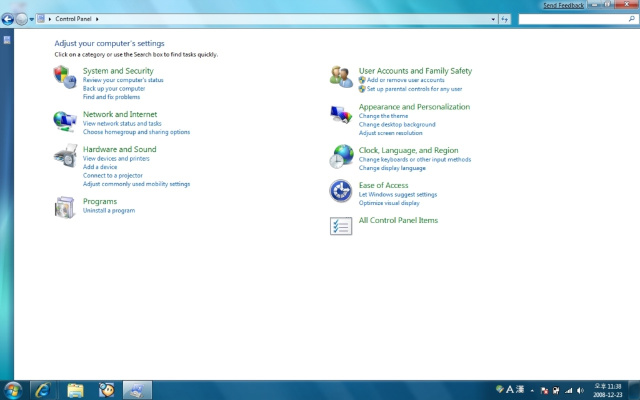
Task: Click Review your computer's status
Action: click(123, 80)
